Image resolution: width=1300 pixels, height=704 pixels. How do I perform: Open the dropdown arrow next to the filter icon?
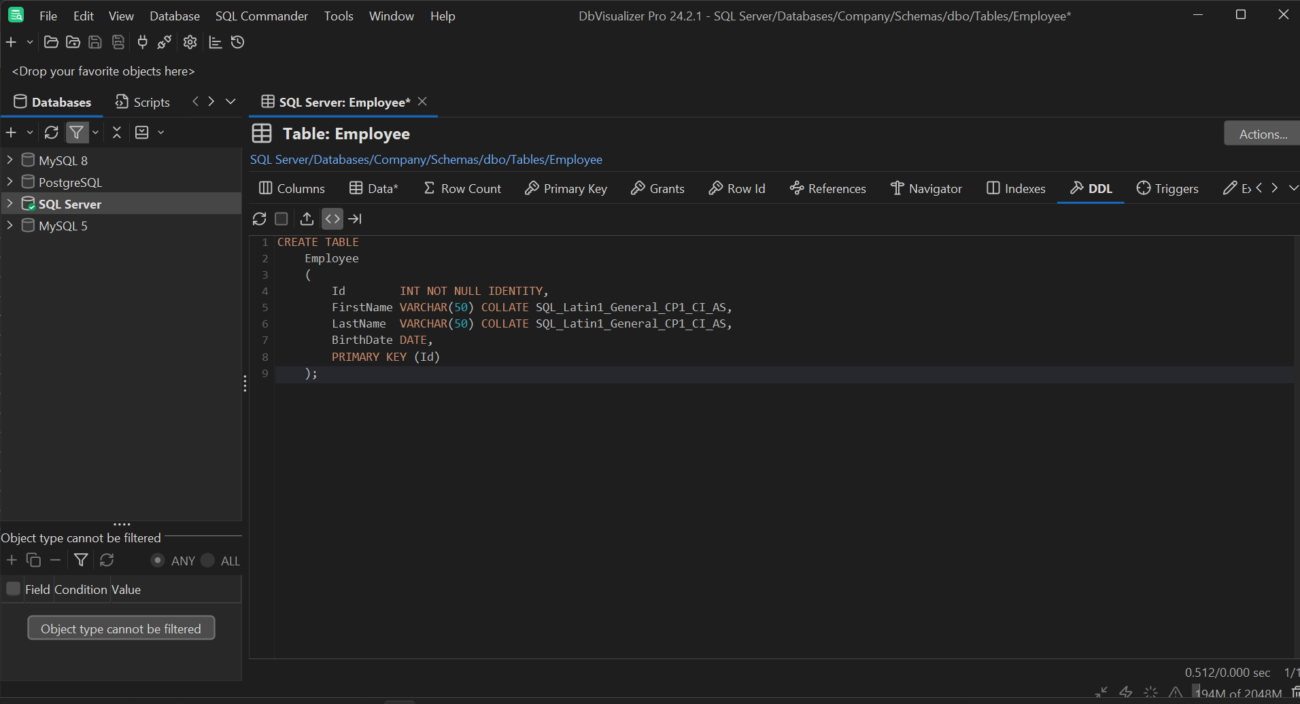94,131
